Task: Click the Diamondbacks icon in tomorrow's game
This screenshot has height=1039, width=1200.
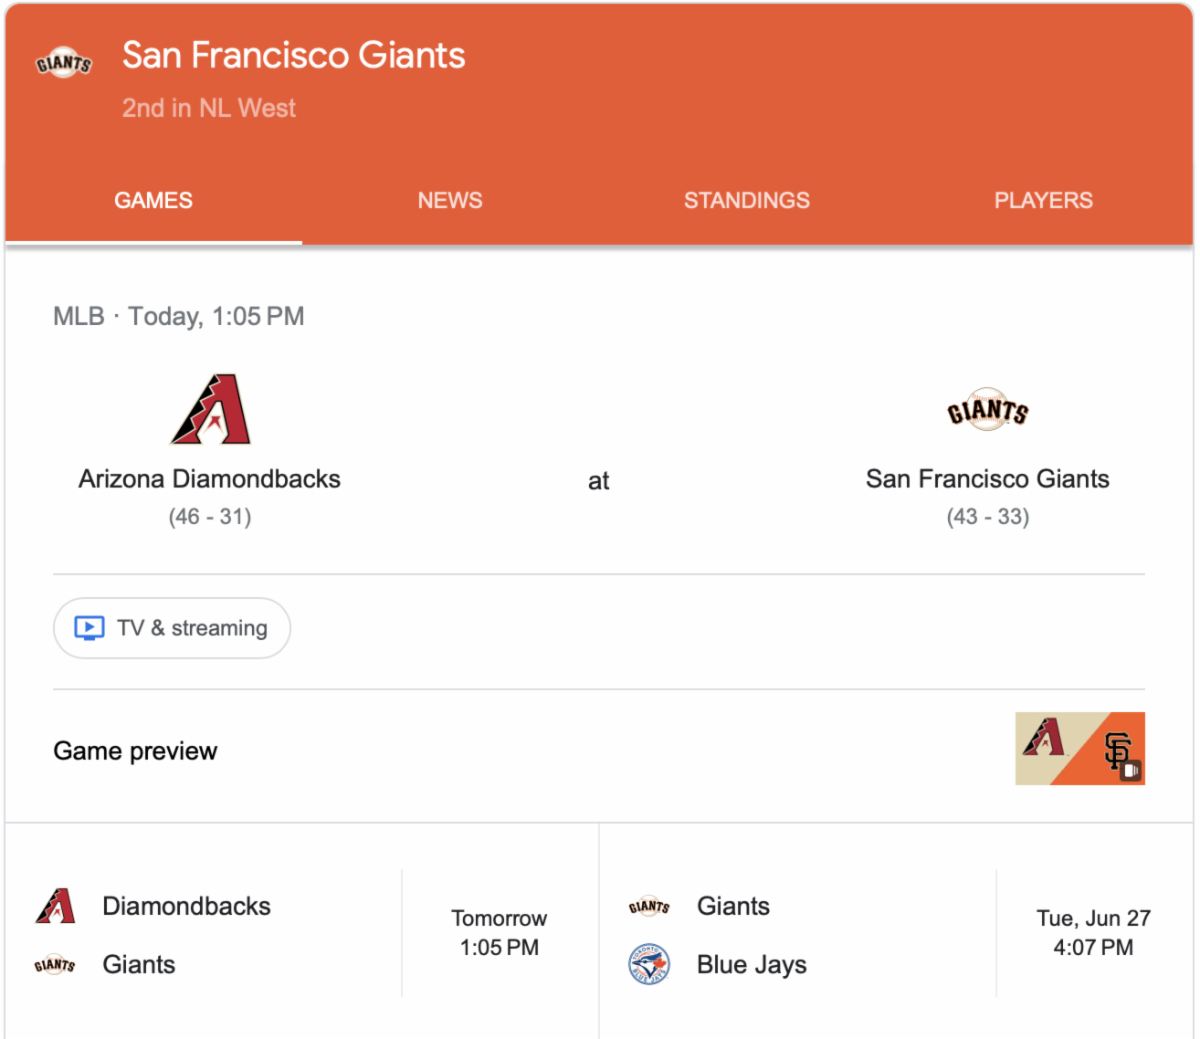Action: 55,906
